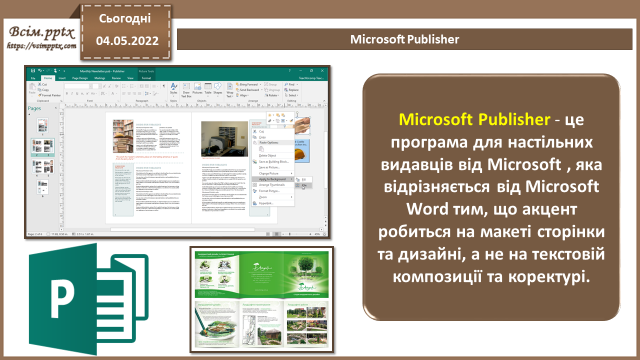Click the Save icon in Publisher title bar
The height and width of the screenshot is (360, 640).
point(33,71)
